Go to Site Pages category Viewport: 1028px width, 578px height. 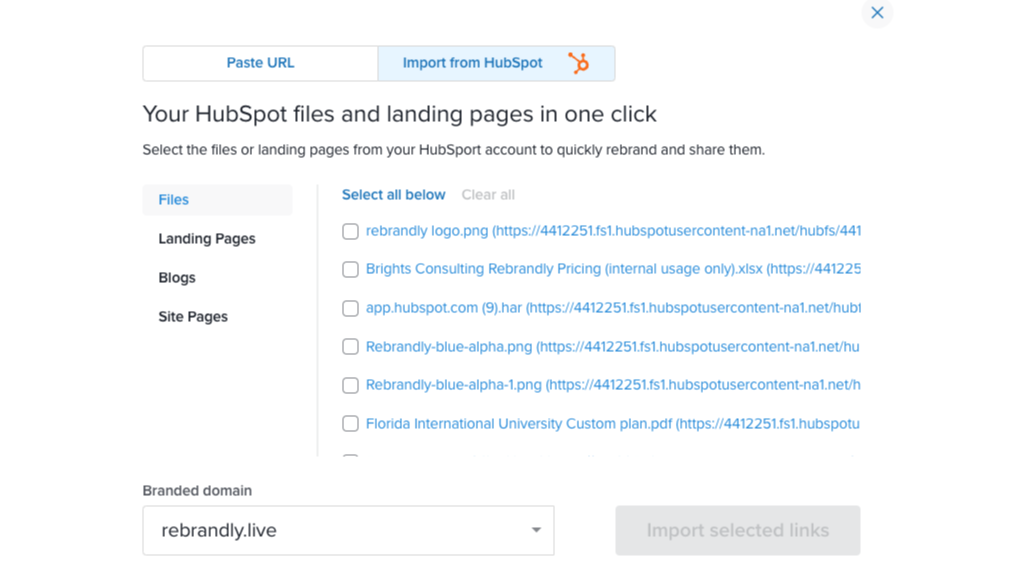[x=193, y=317]
